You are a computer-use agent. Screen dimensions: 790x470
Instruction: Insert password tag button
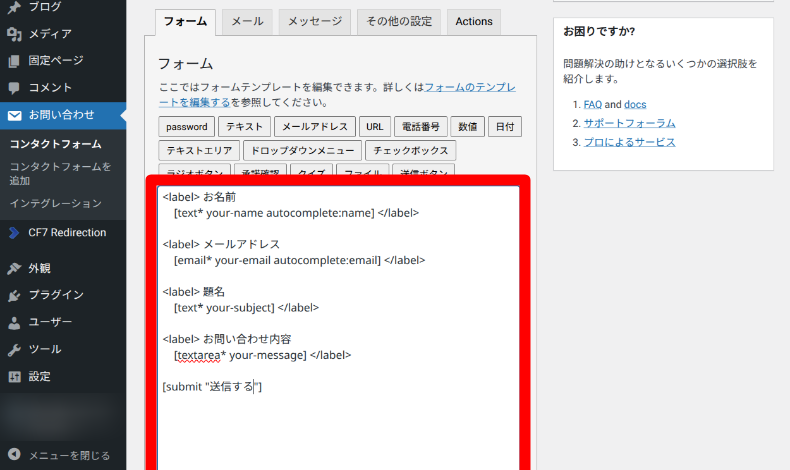coord(186,127)
